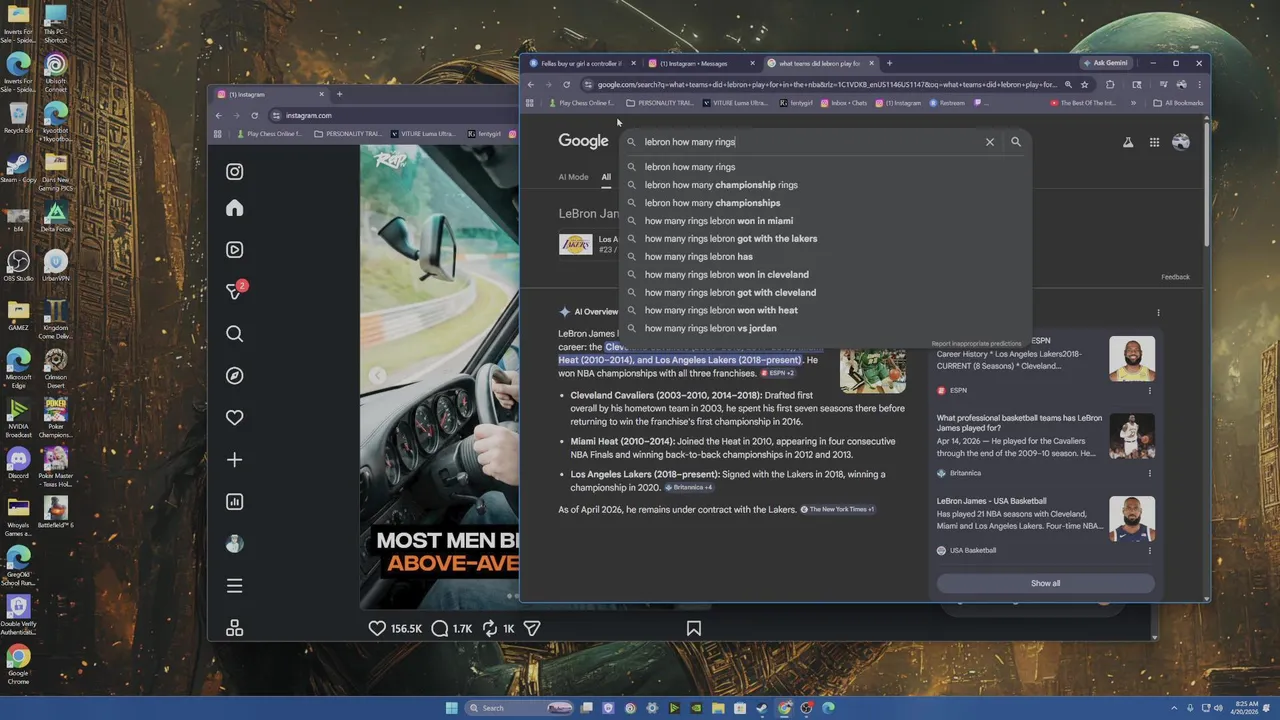Image resolution: width=1280 pixels, height=720 pixels.
Task: Repost the reel showing 1K
Action: [x=490, y=628]
